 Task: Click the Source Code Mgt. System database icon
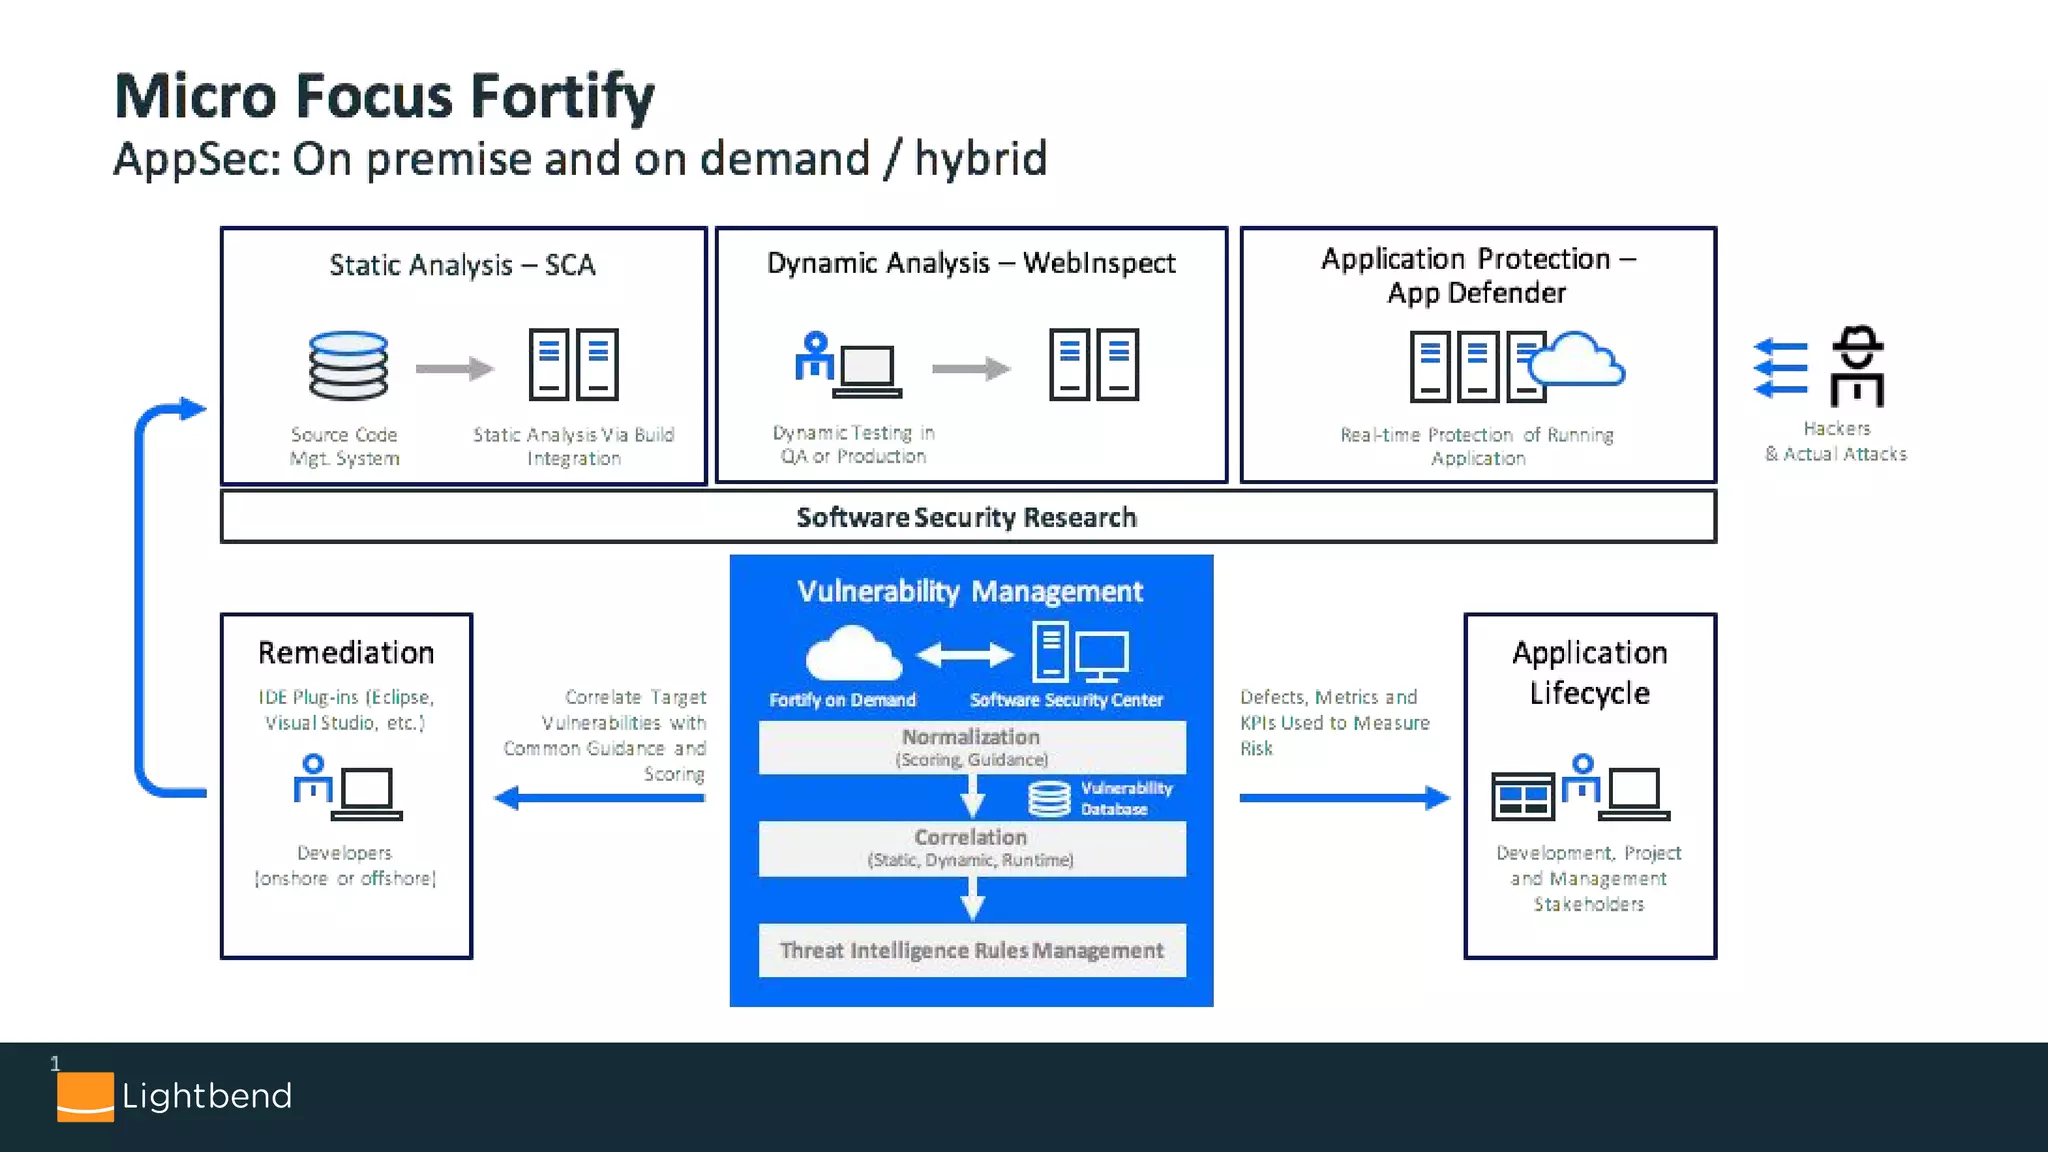tap(348, 366)
